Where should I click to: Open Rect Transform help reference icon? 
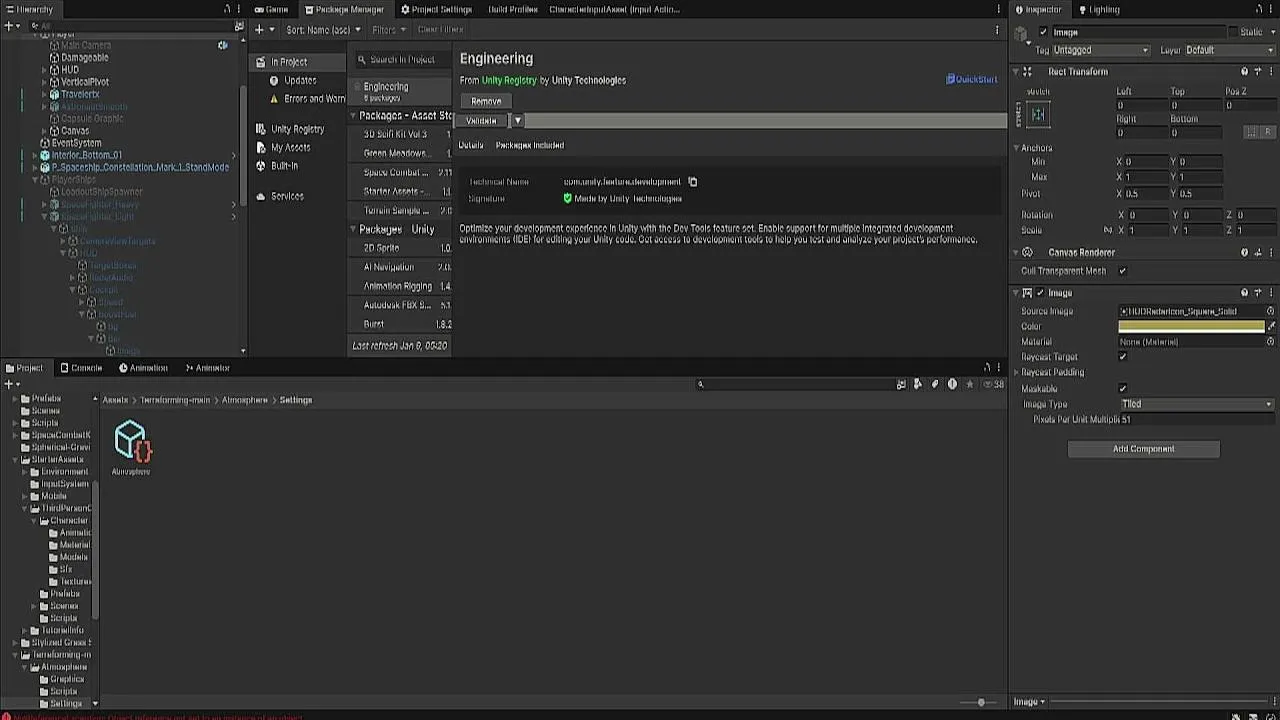[1244, 72]
